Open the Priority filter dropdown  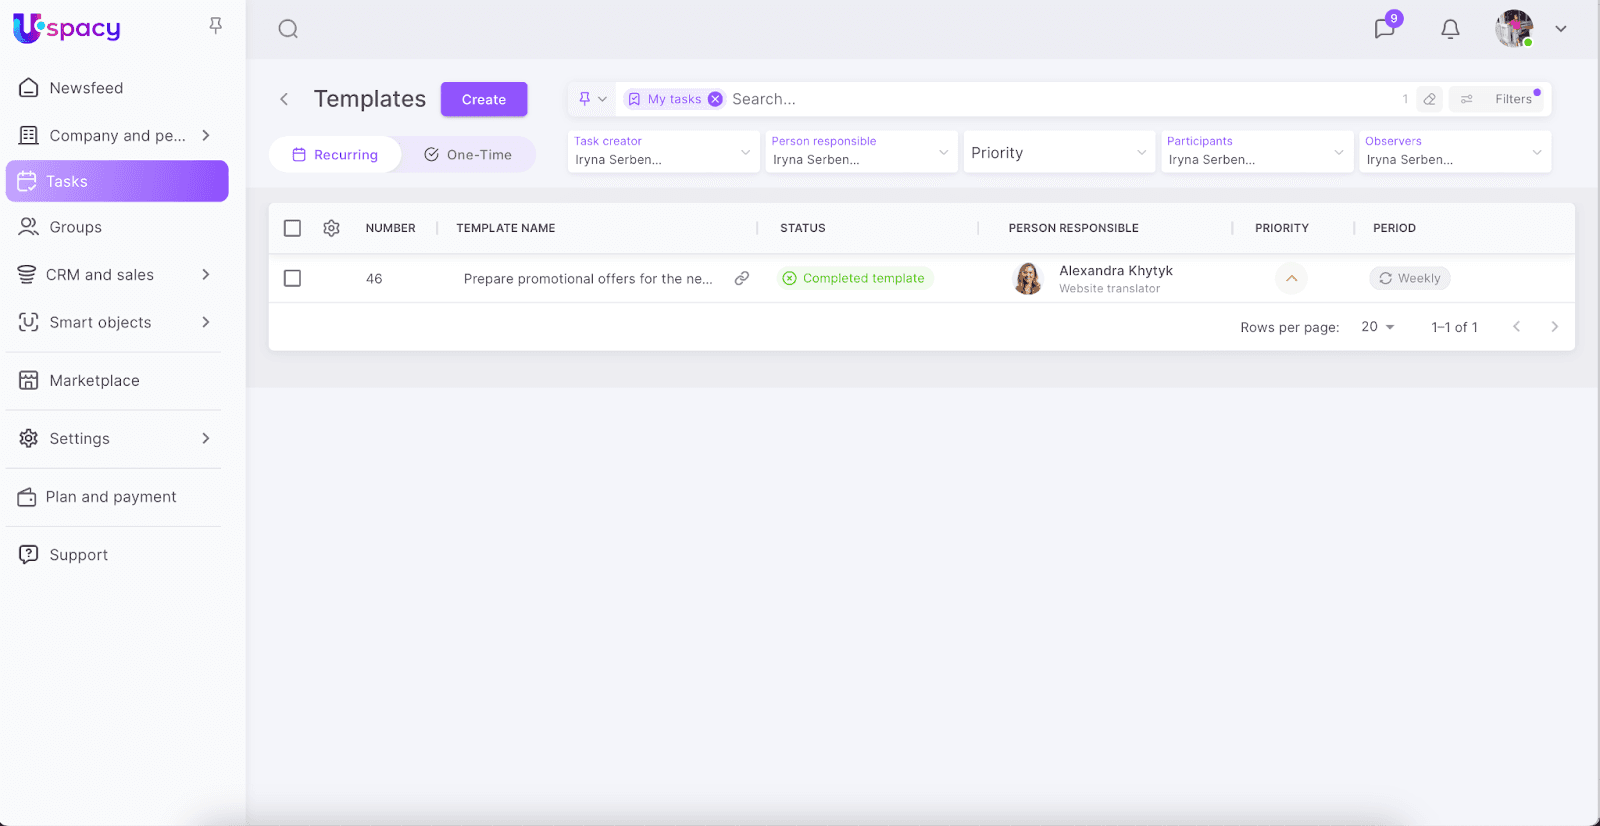pyautogui.click(x=1058, y=153)
